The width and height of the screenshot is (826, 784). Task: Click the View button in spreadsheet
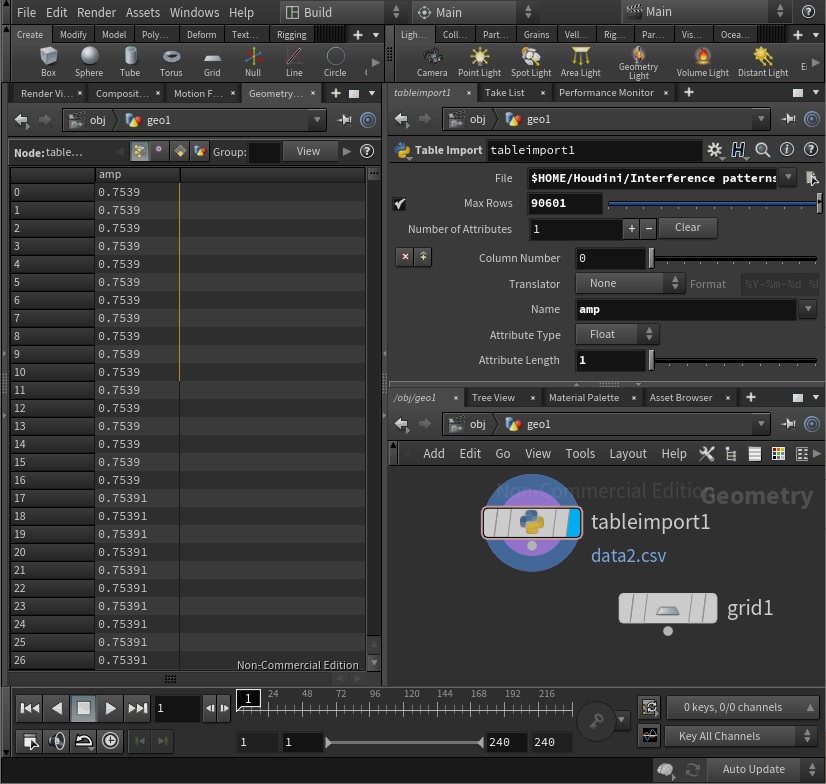coord(308,151)
